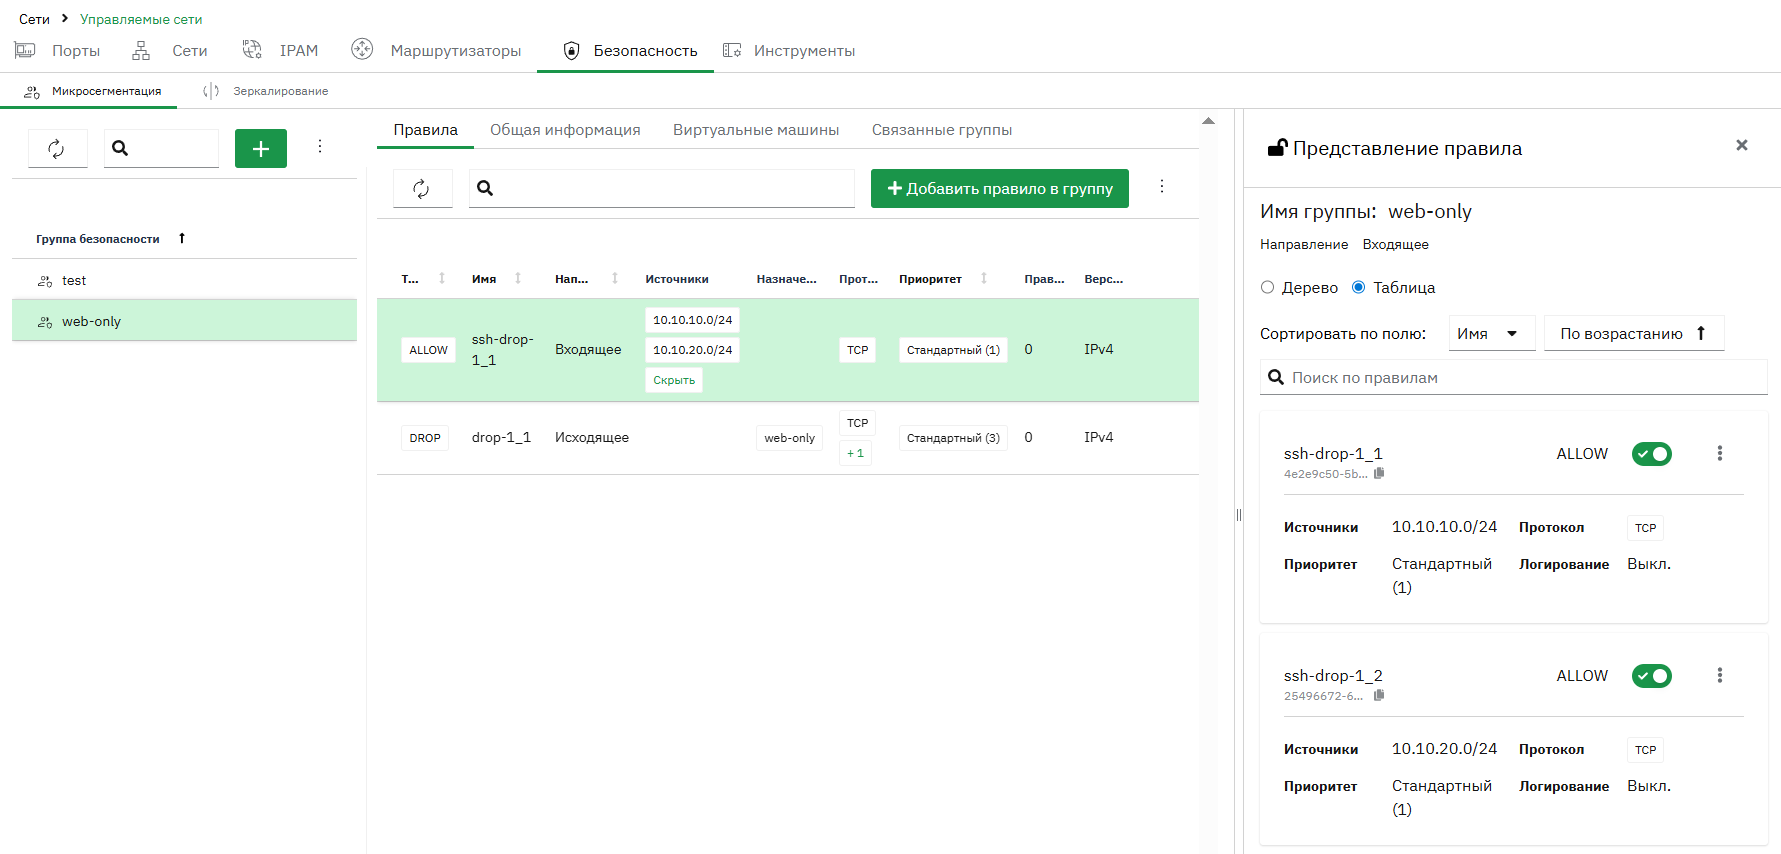This screenshot has height=854, width=1781.
Task: Select the Security shield icon
Action: 572,50
